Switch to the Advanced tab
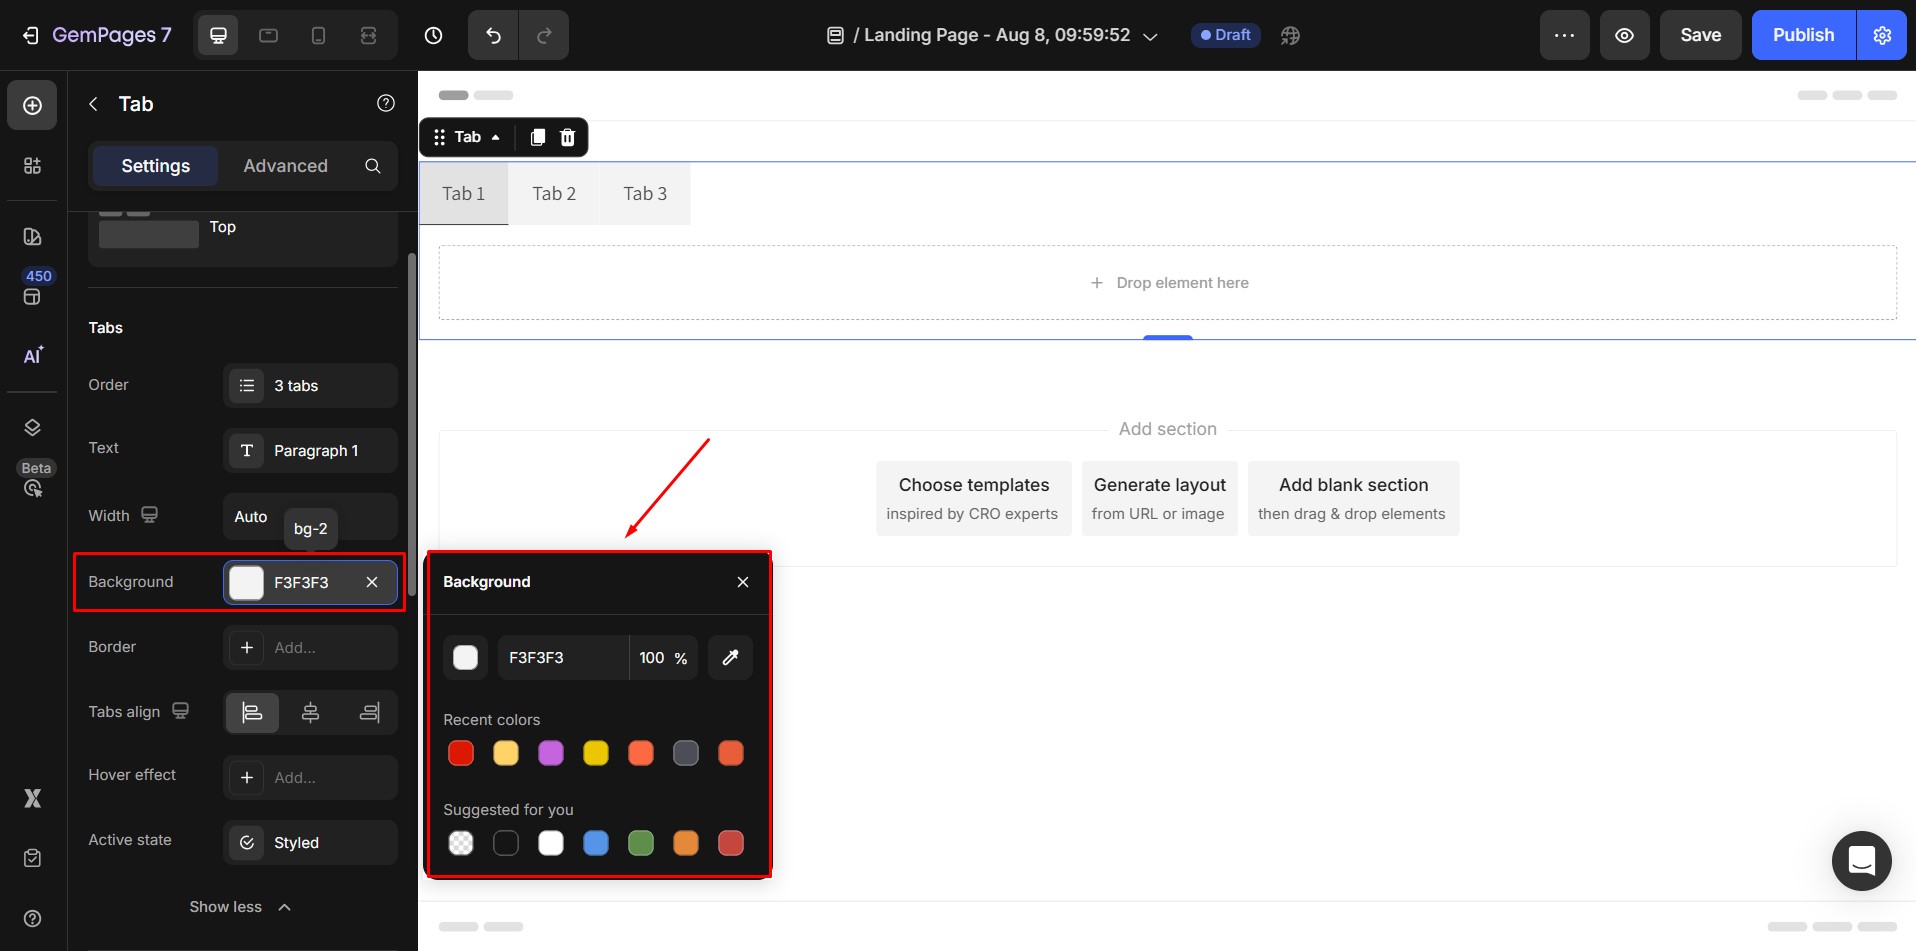Screen dimensions: 1916x951 tap(285, 166)
